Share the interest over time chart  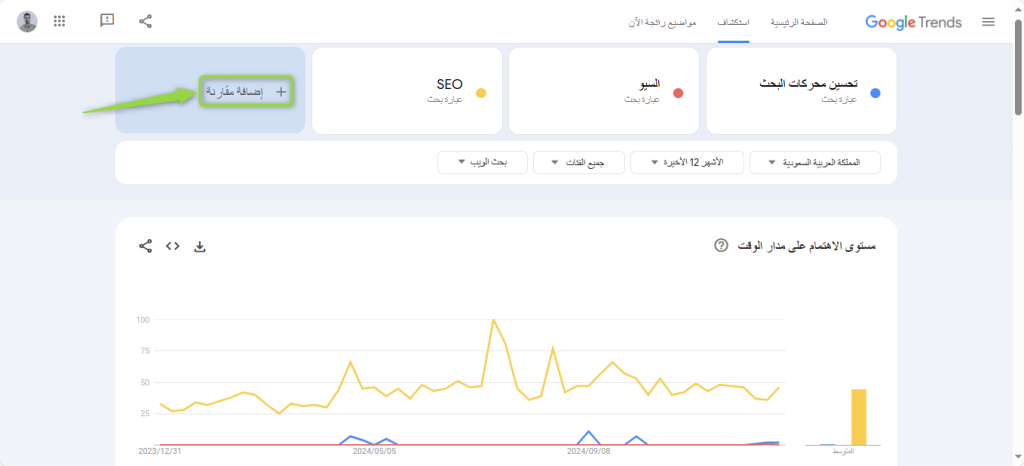tap(146, 246)
